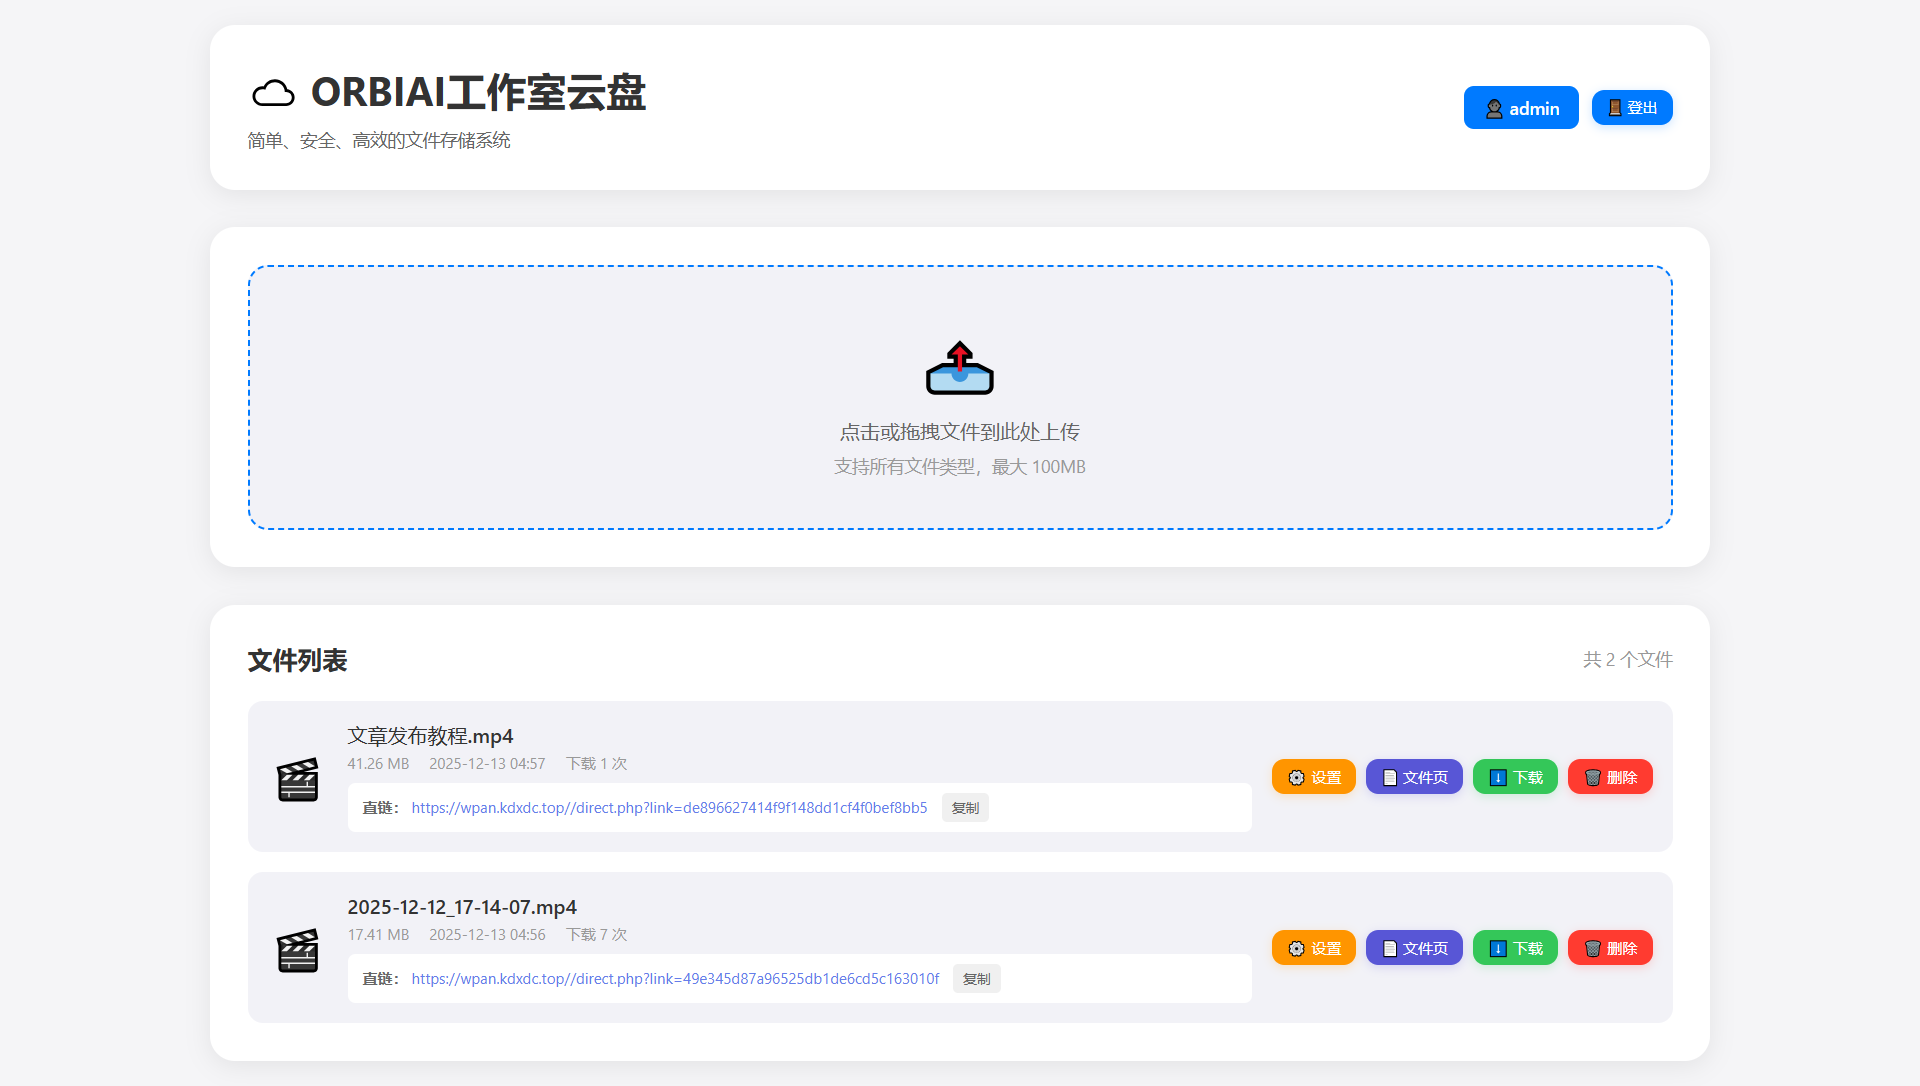Download the file 文章发布教程.mp4
This screenshot has width=1920, height=1086.
(x=1515, y=776)
